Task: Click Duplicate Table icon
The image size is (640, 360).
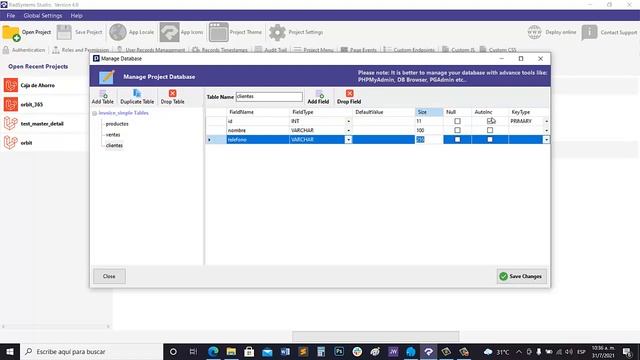Action: coord(137,93)
